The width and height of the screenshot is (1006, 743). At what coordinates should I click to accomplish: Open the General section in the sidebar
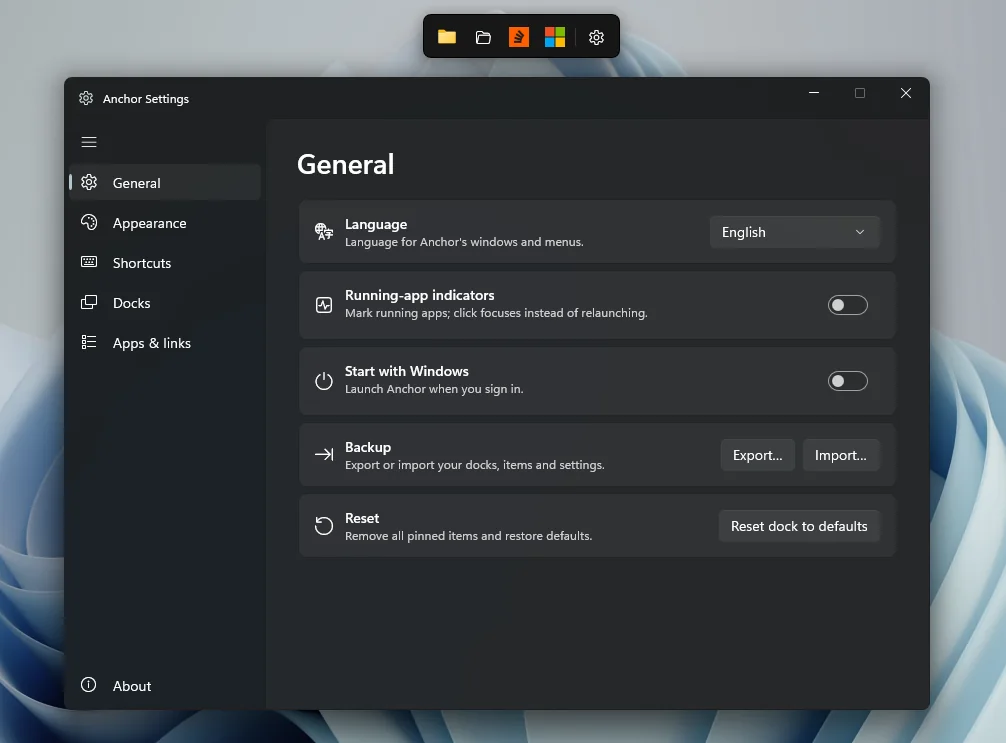166,183
